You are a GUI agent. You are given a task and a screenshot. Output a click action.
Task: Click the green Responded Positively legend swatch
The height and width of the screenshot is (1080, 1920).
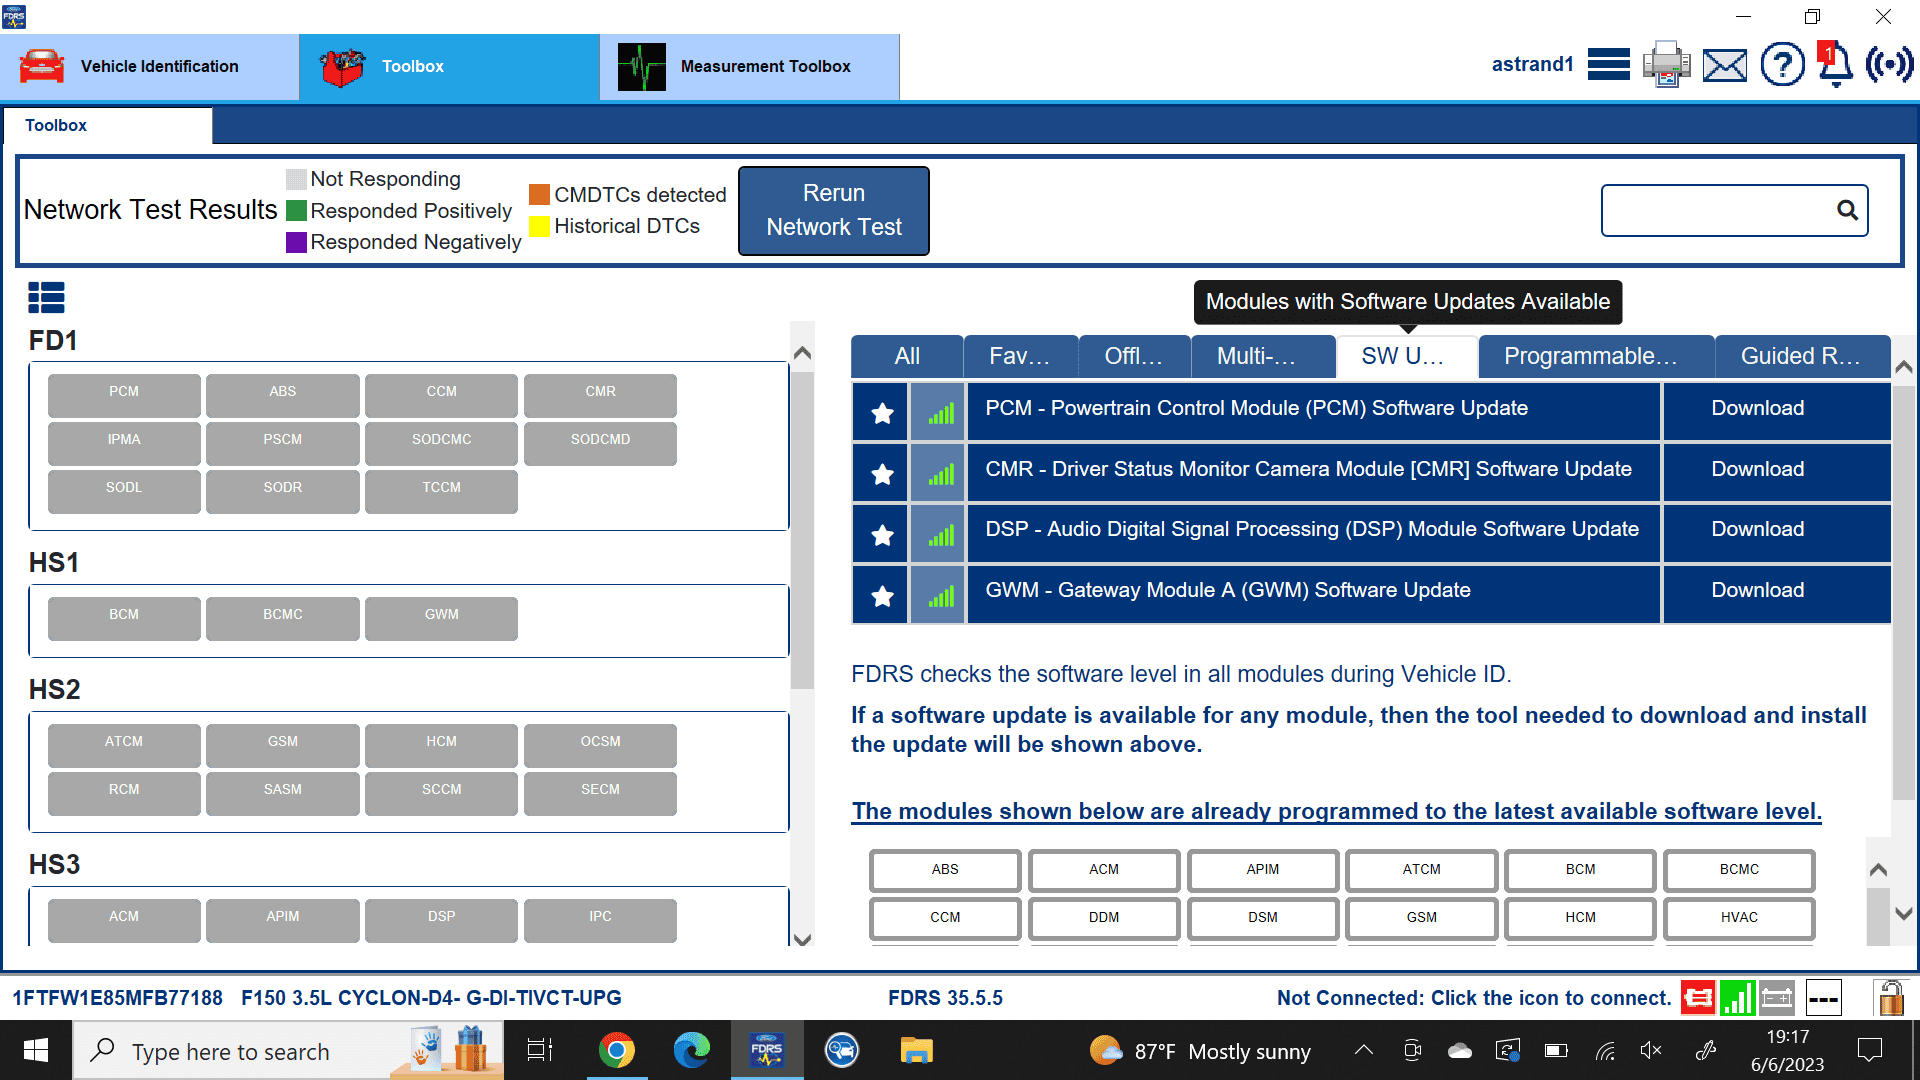point(296,211)
